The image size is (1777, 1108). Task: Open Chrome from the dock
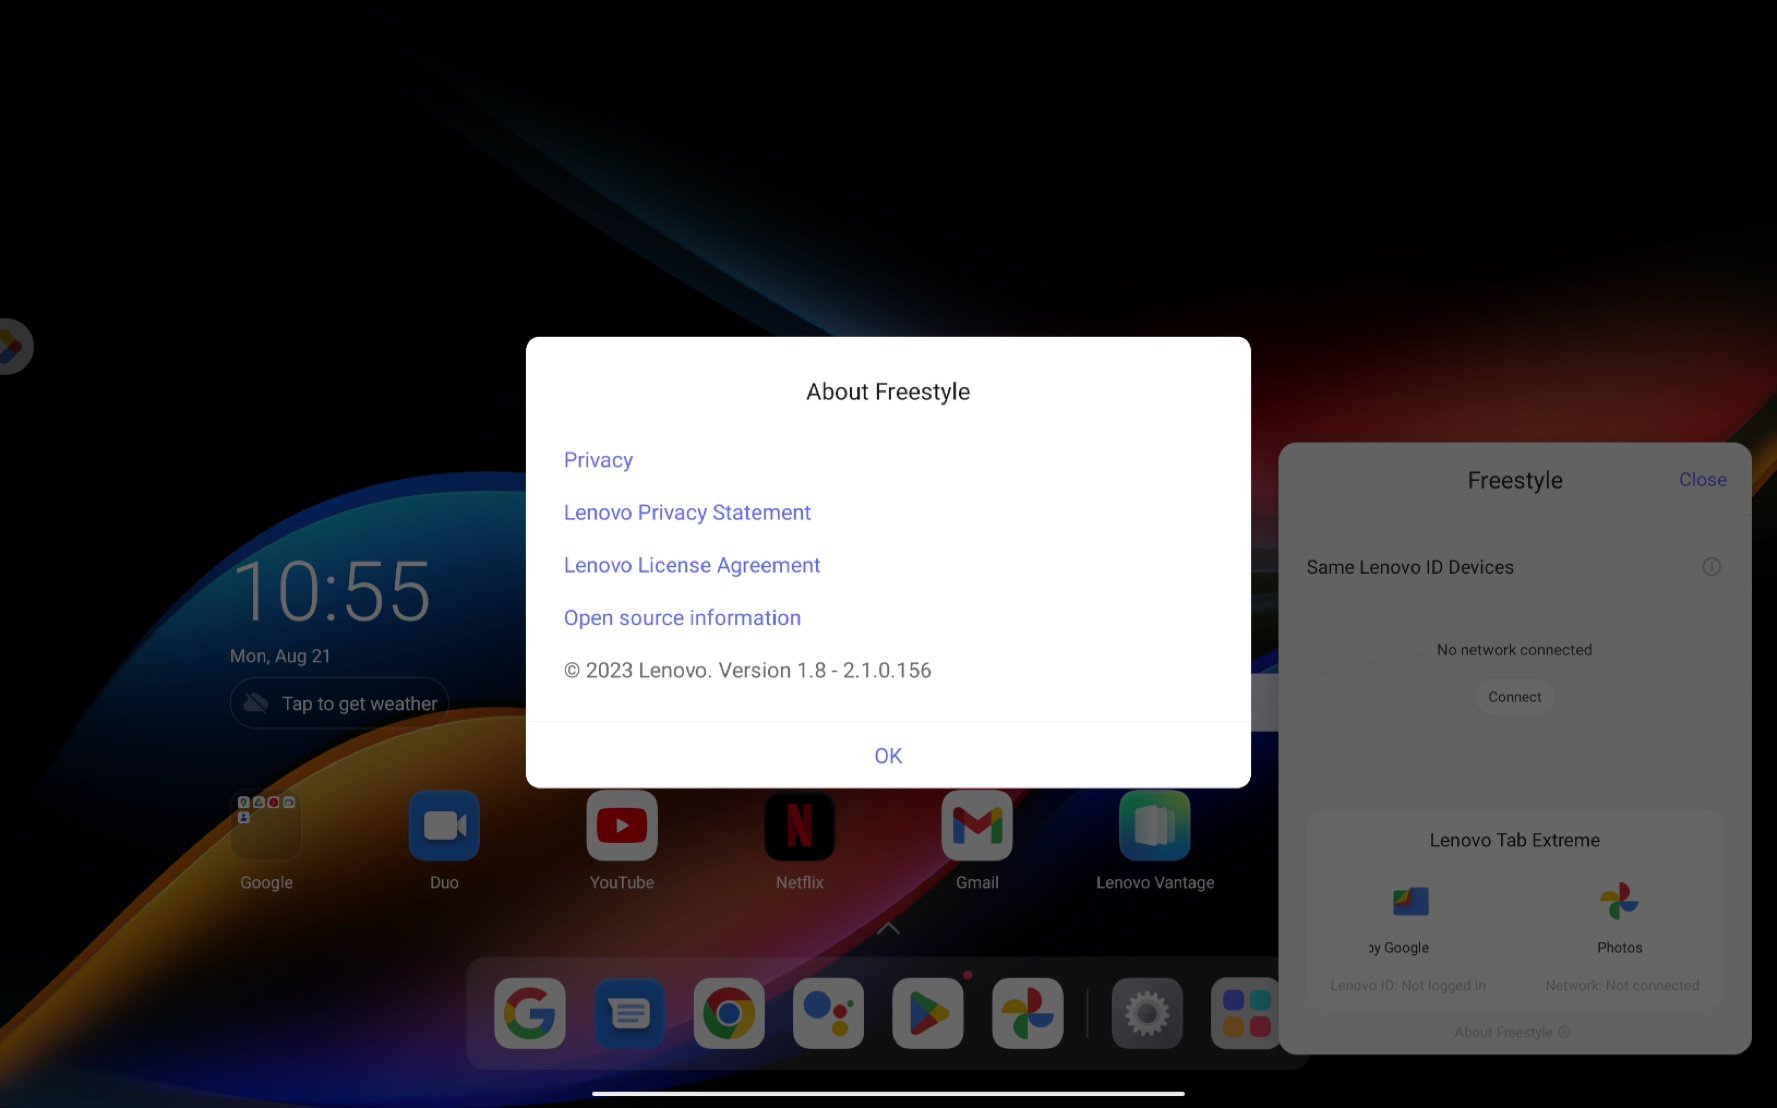[x=729, y=1013]
